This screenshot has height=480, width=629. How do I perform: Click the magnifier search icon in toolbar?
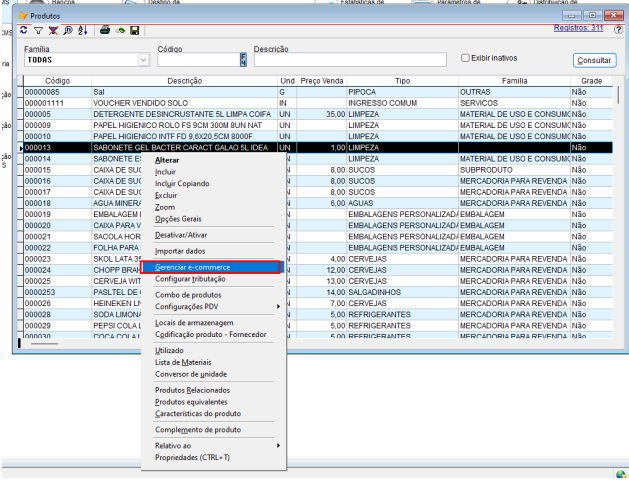coord(66,31)
